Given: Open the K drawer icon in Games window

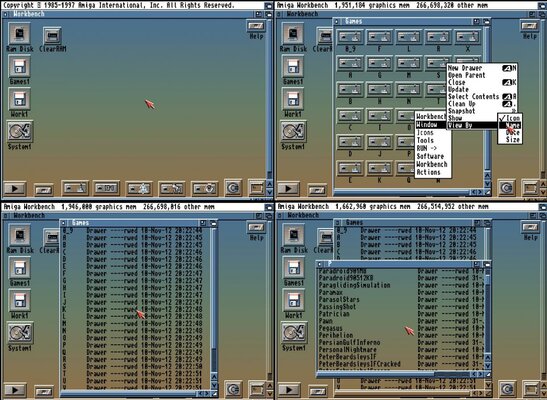Looking at the screenshot, I should pyautogui.click(x=379, y=168).
